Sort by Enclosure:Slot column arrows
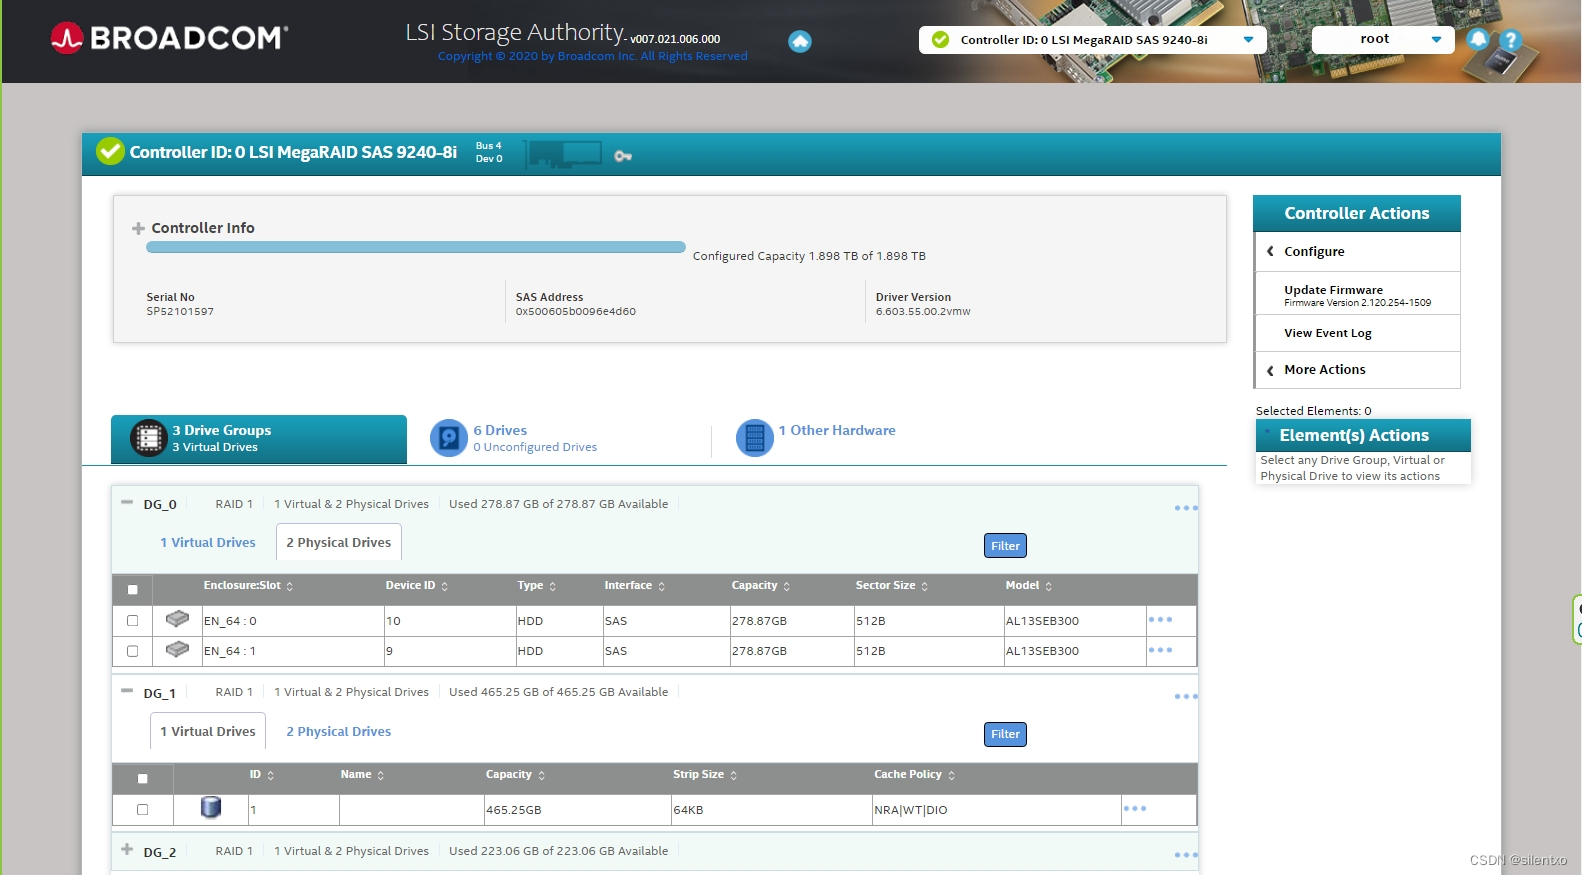1582x875 pixels. tap(290, 586)
